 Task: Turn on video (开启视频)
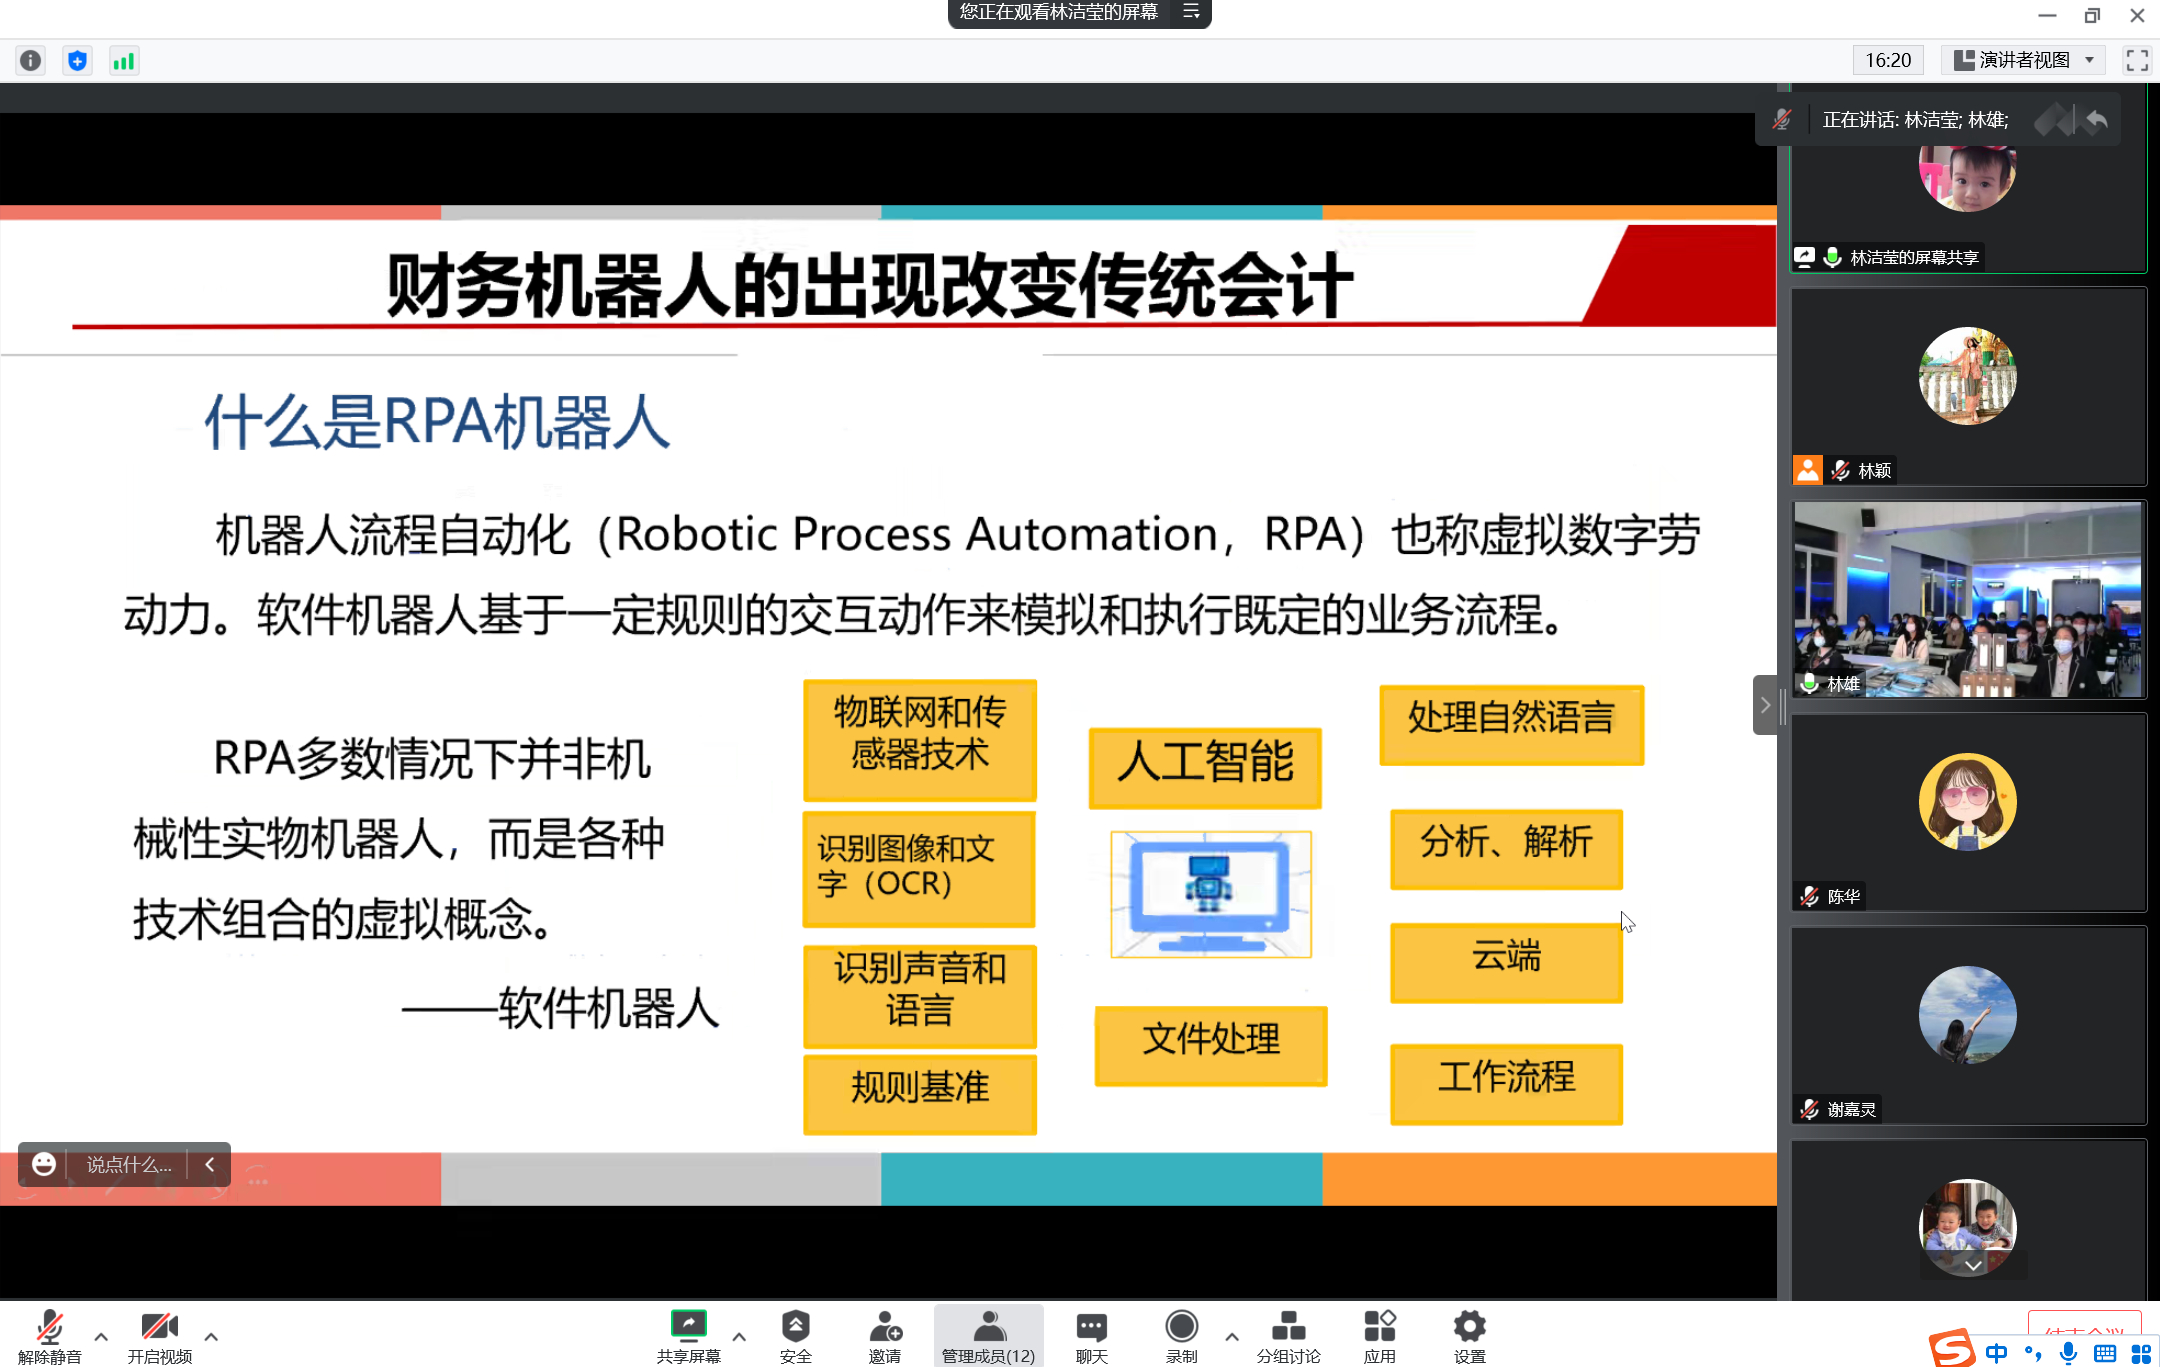(160, 1335)
